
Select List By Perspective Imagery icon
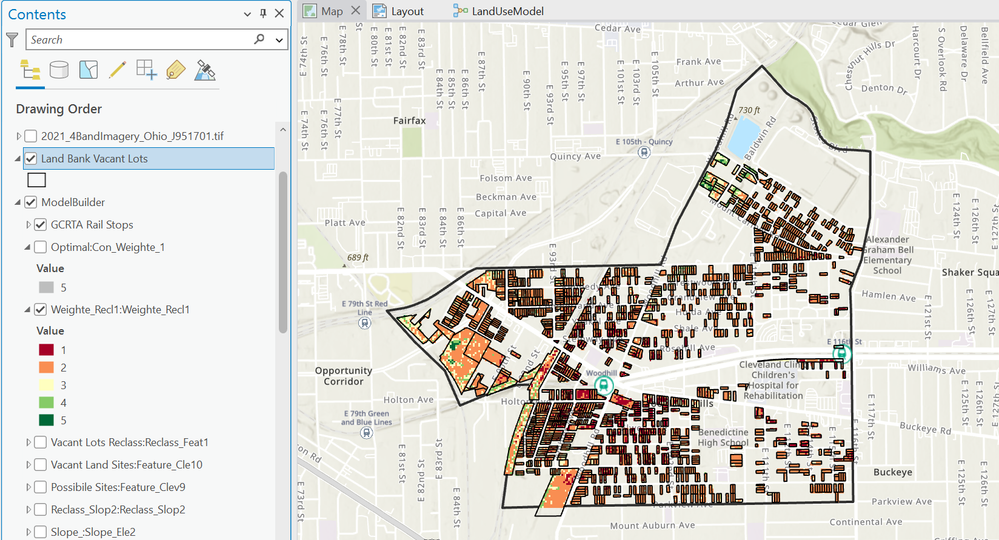(x=205, y=70)
